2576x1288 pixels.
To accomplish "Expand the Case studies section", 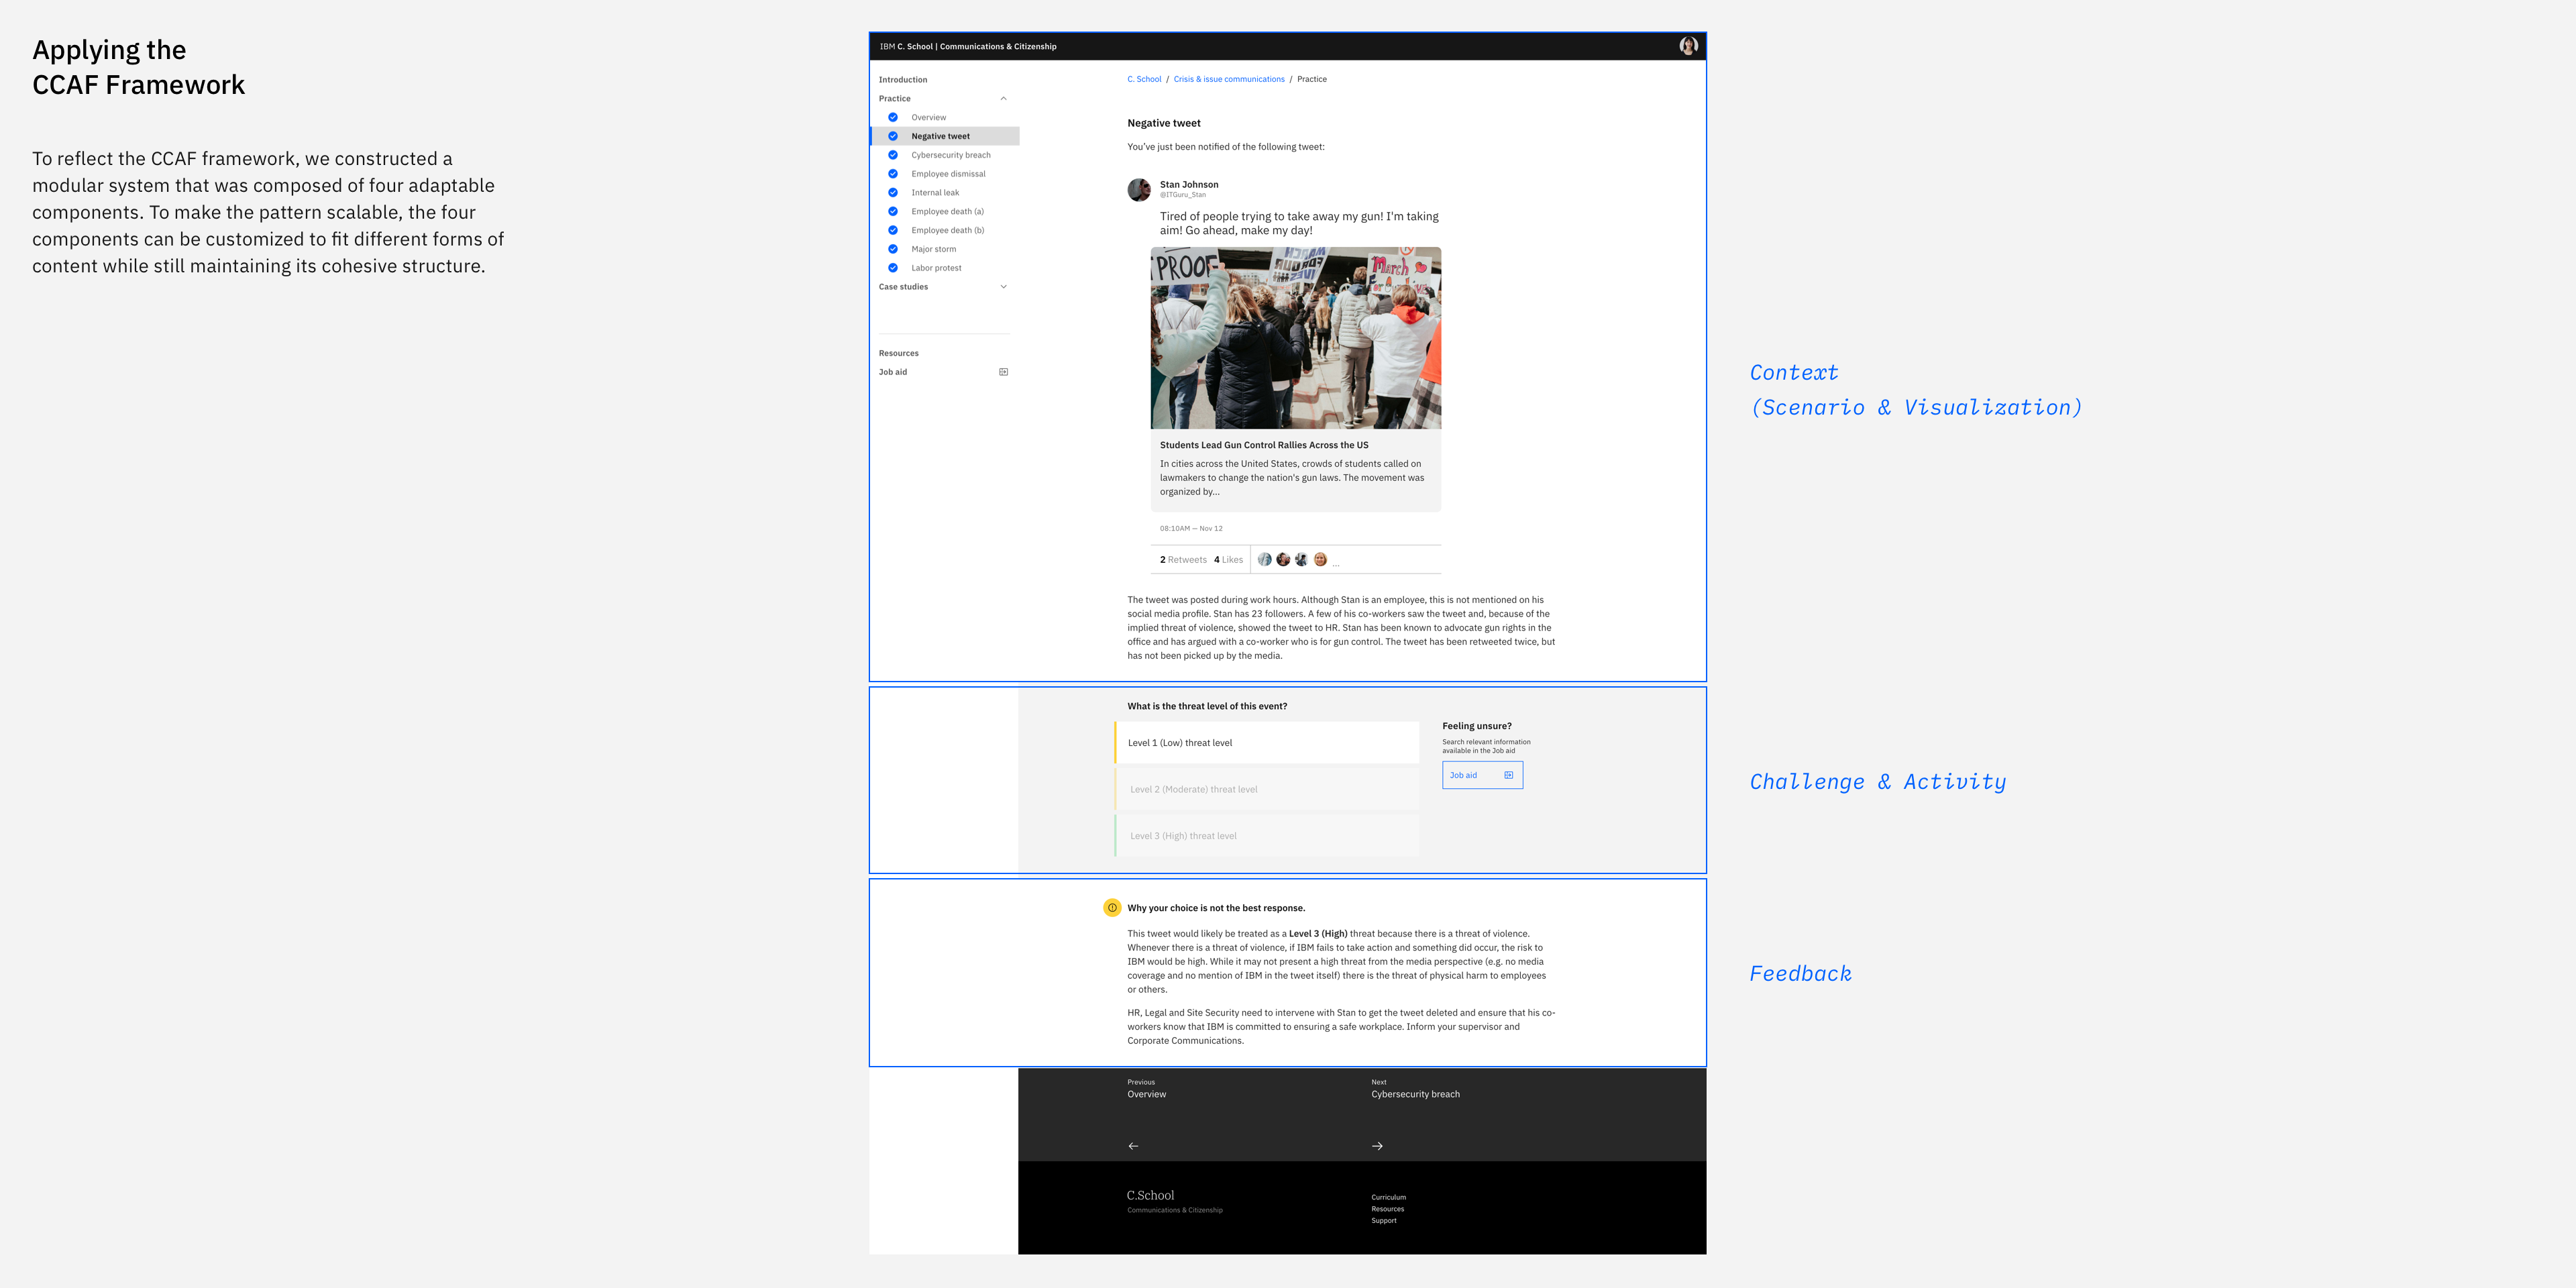I will pos(1003,287).
